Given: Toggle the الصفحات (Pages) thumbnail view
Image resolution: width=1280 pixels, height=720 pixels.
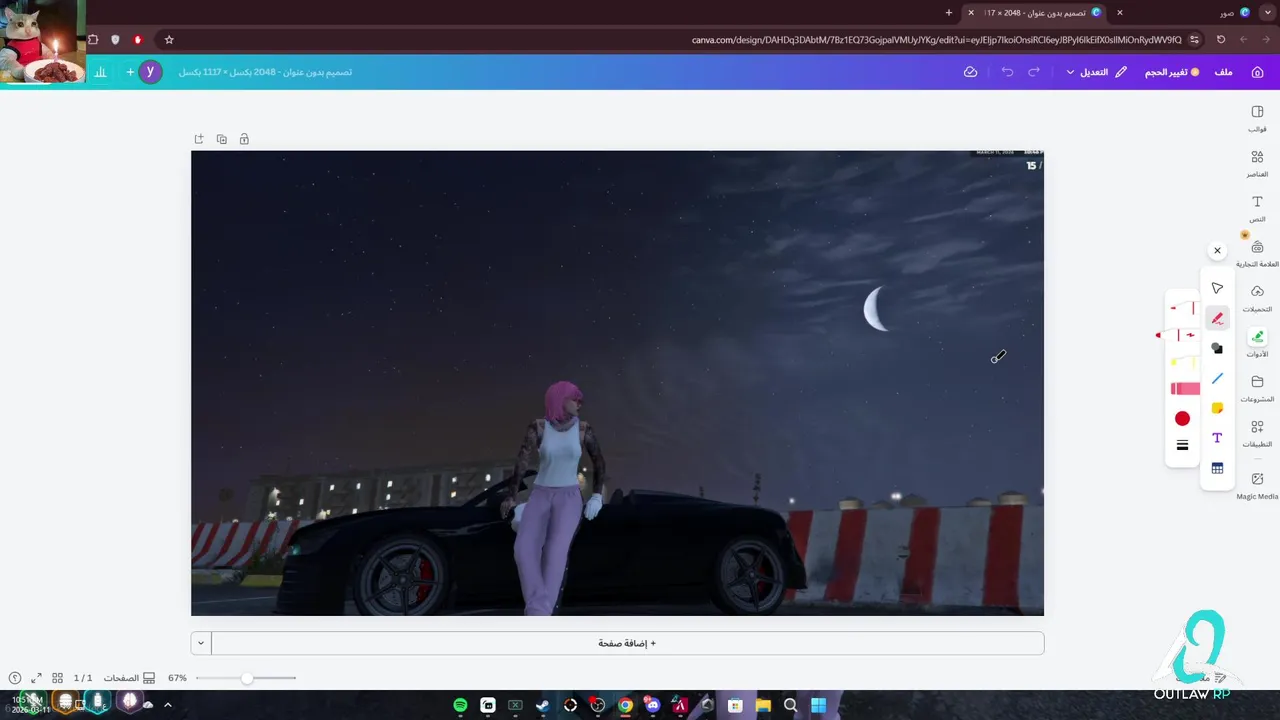Looking at the screenshot, I should (x=129, y=678).
